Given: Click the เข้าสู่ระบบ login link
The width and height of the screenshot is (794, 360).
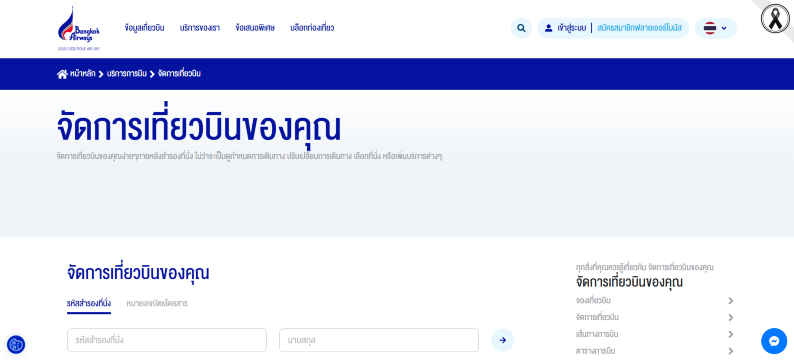Looking at the screenshot, I should 572,28.
